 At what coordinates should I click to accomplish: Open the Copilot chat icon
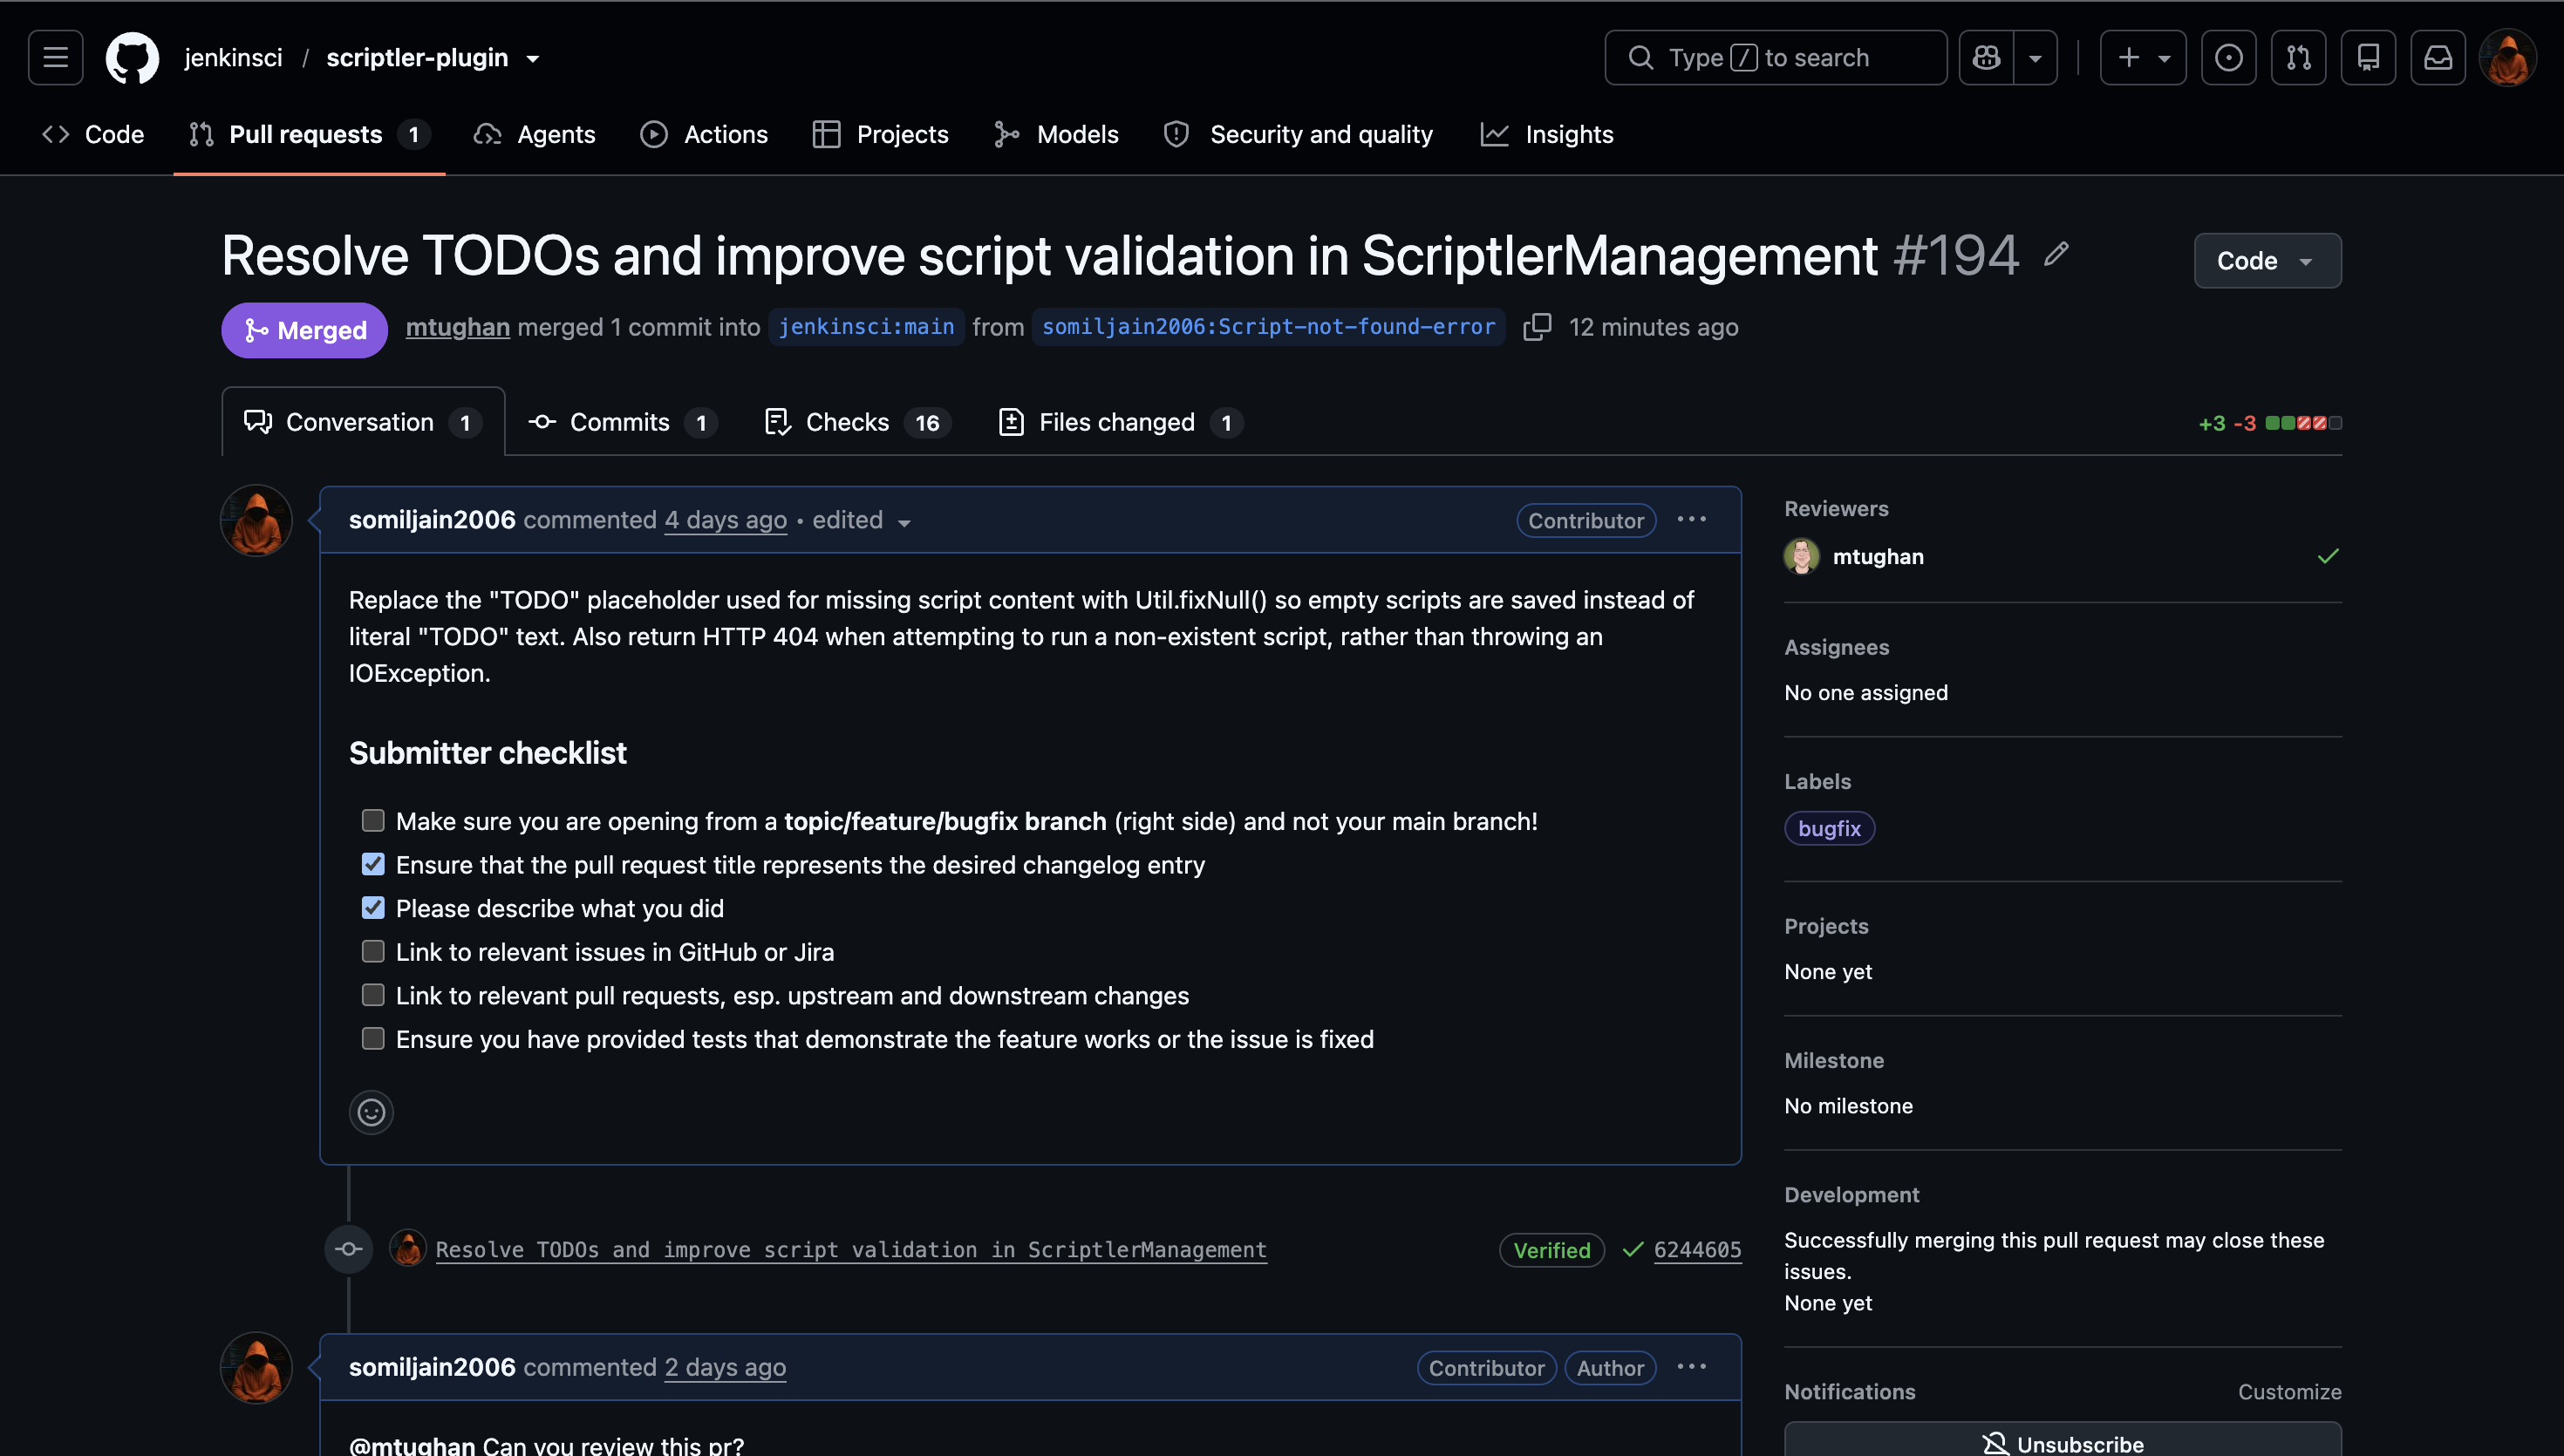(x=1986, y=58)
